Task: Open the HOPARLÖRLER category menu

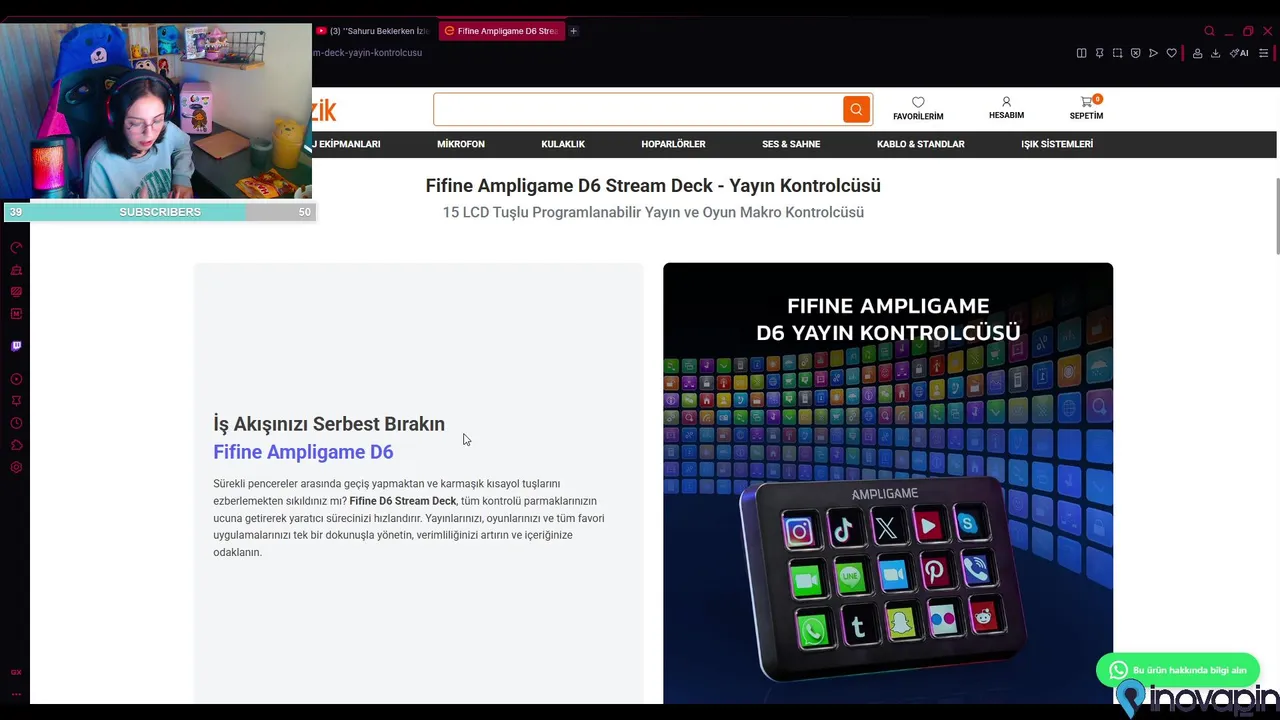Action: (673, 144)
